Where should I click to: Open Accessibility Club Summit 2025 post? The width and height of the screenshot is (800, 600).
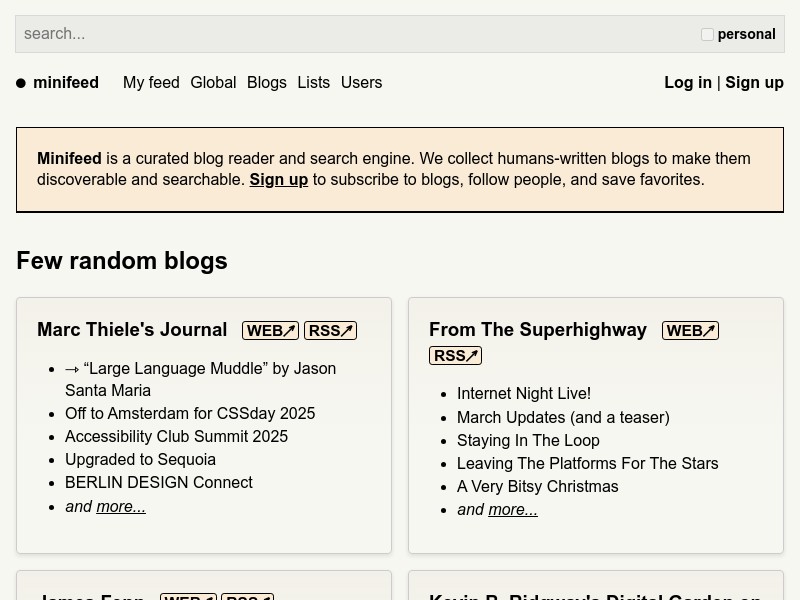click(177, 436)
